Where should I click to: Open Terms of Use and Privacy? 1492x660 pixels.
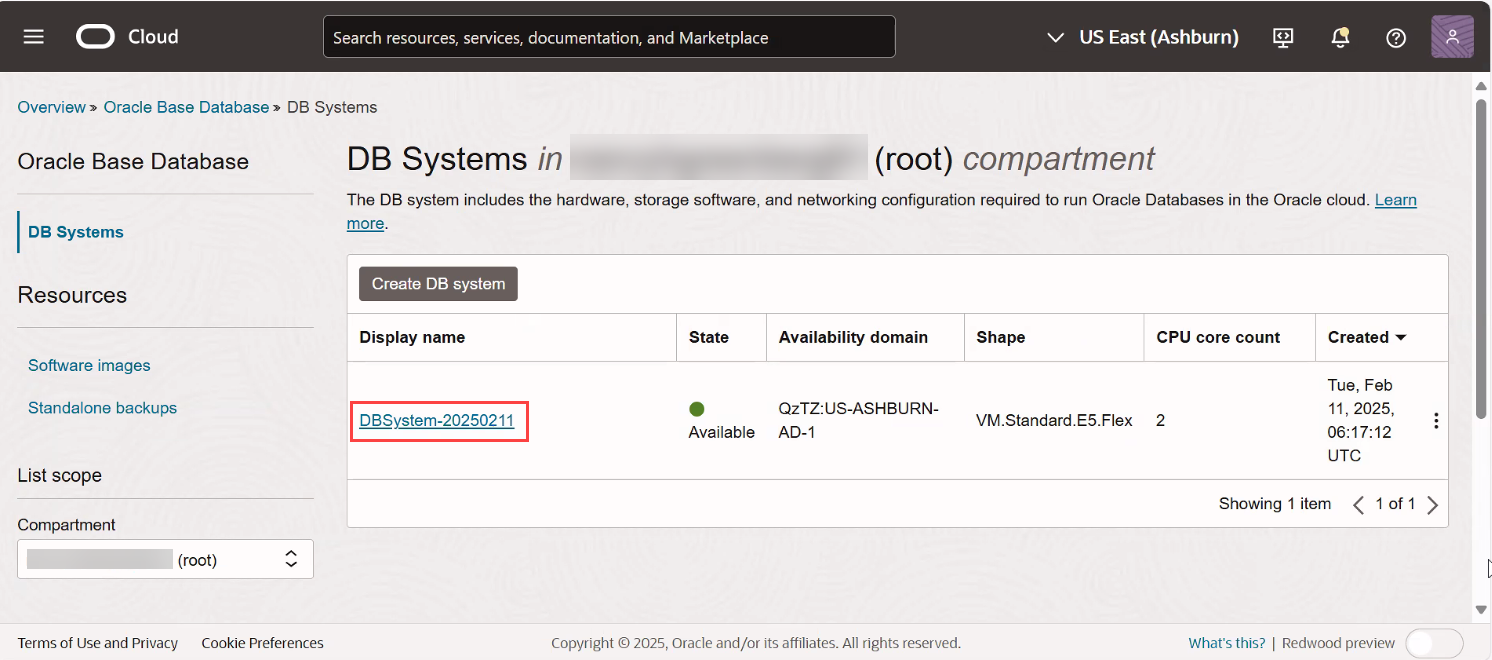(x=98, y=643)
